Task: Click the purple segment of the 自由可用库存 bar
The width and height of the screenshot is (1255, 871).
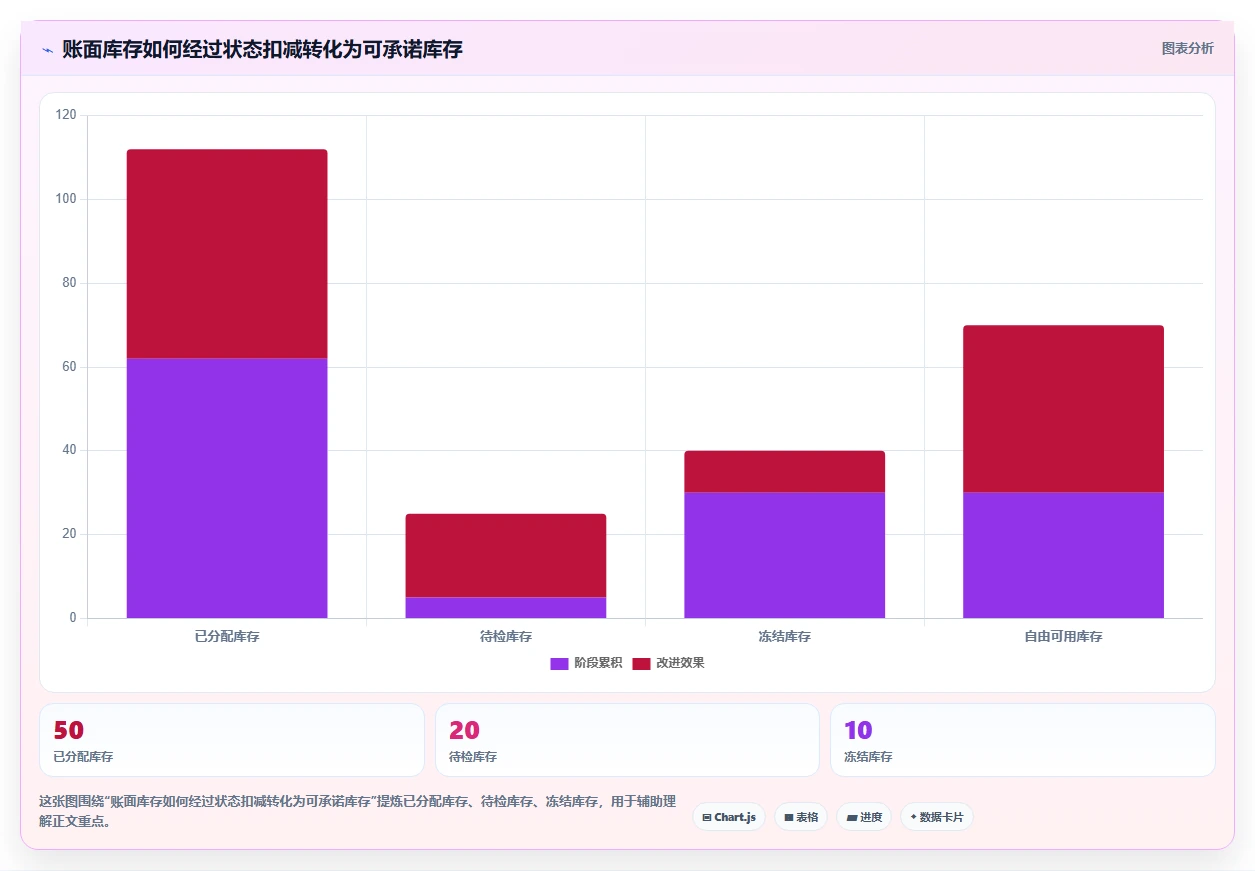Action: (1064, 555)
